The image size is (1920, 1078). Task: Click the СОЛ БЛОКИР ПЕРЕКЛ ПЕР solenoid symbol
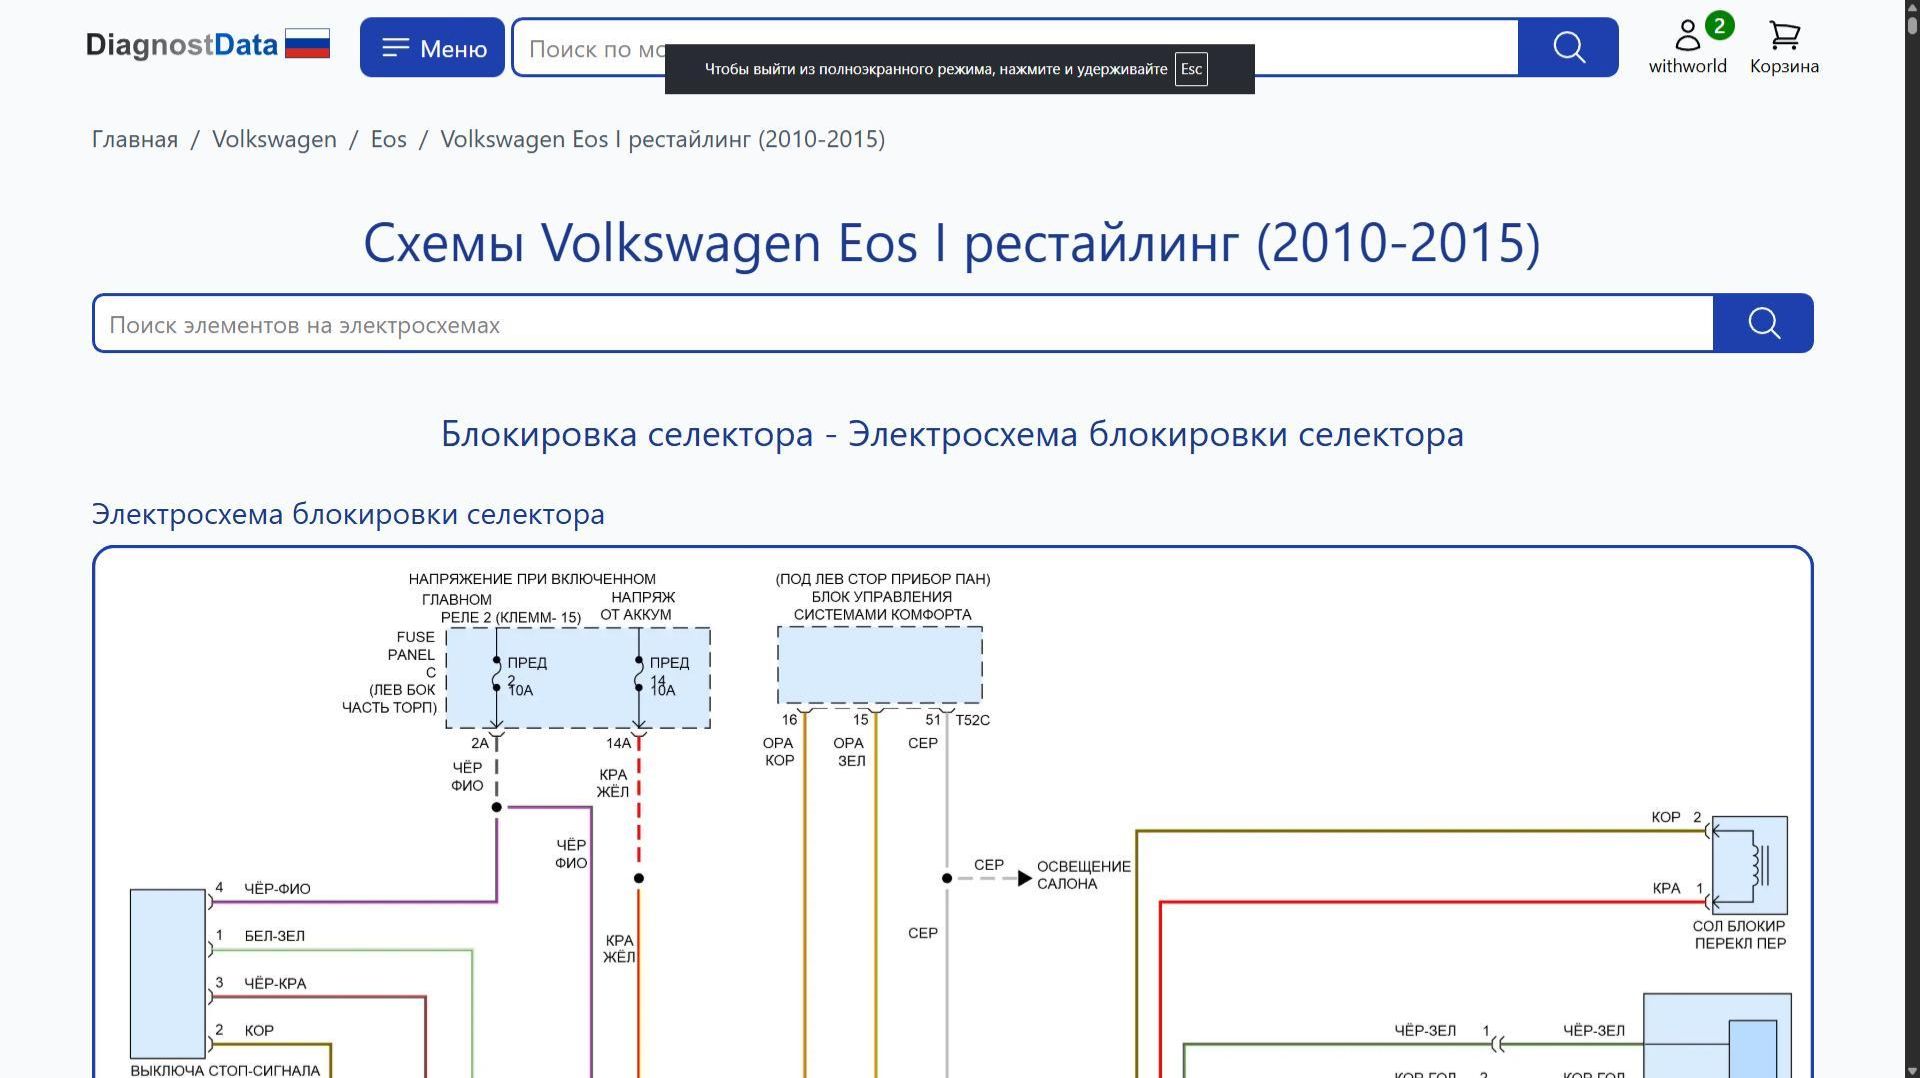(1750, 865)
